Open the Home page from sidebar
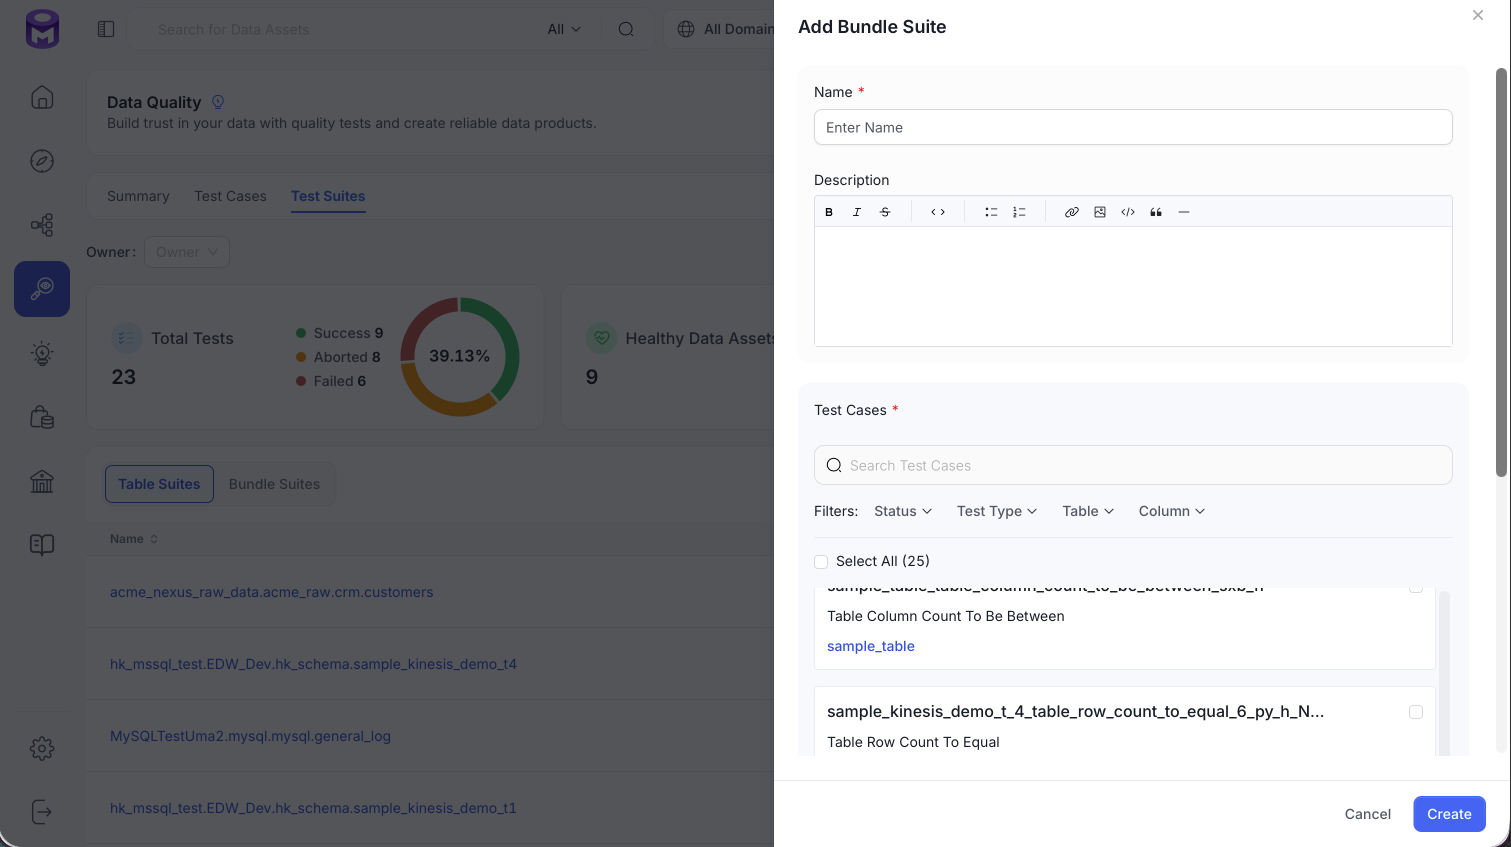The image size is (1511, 847). pos(42,97)
